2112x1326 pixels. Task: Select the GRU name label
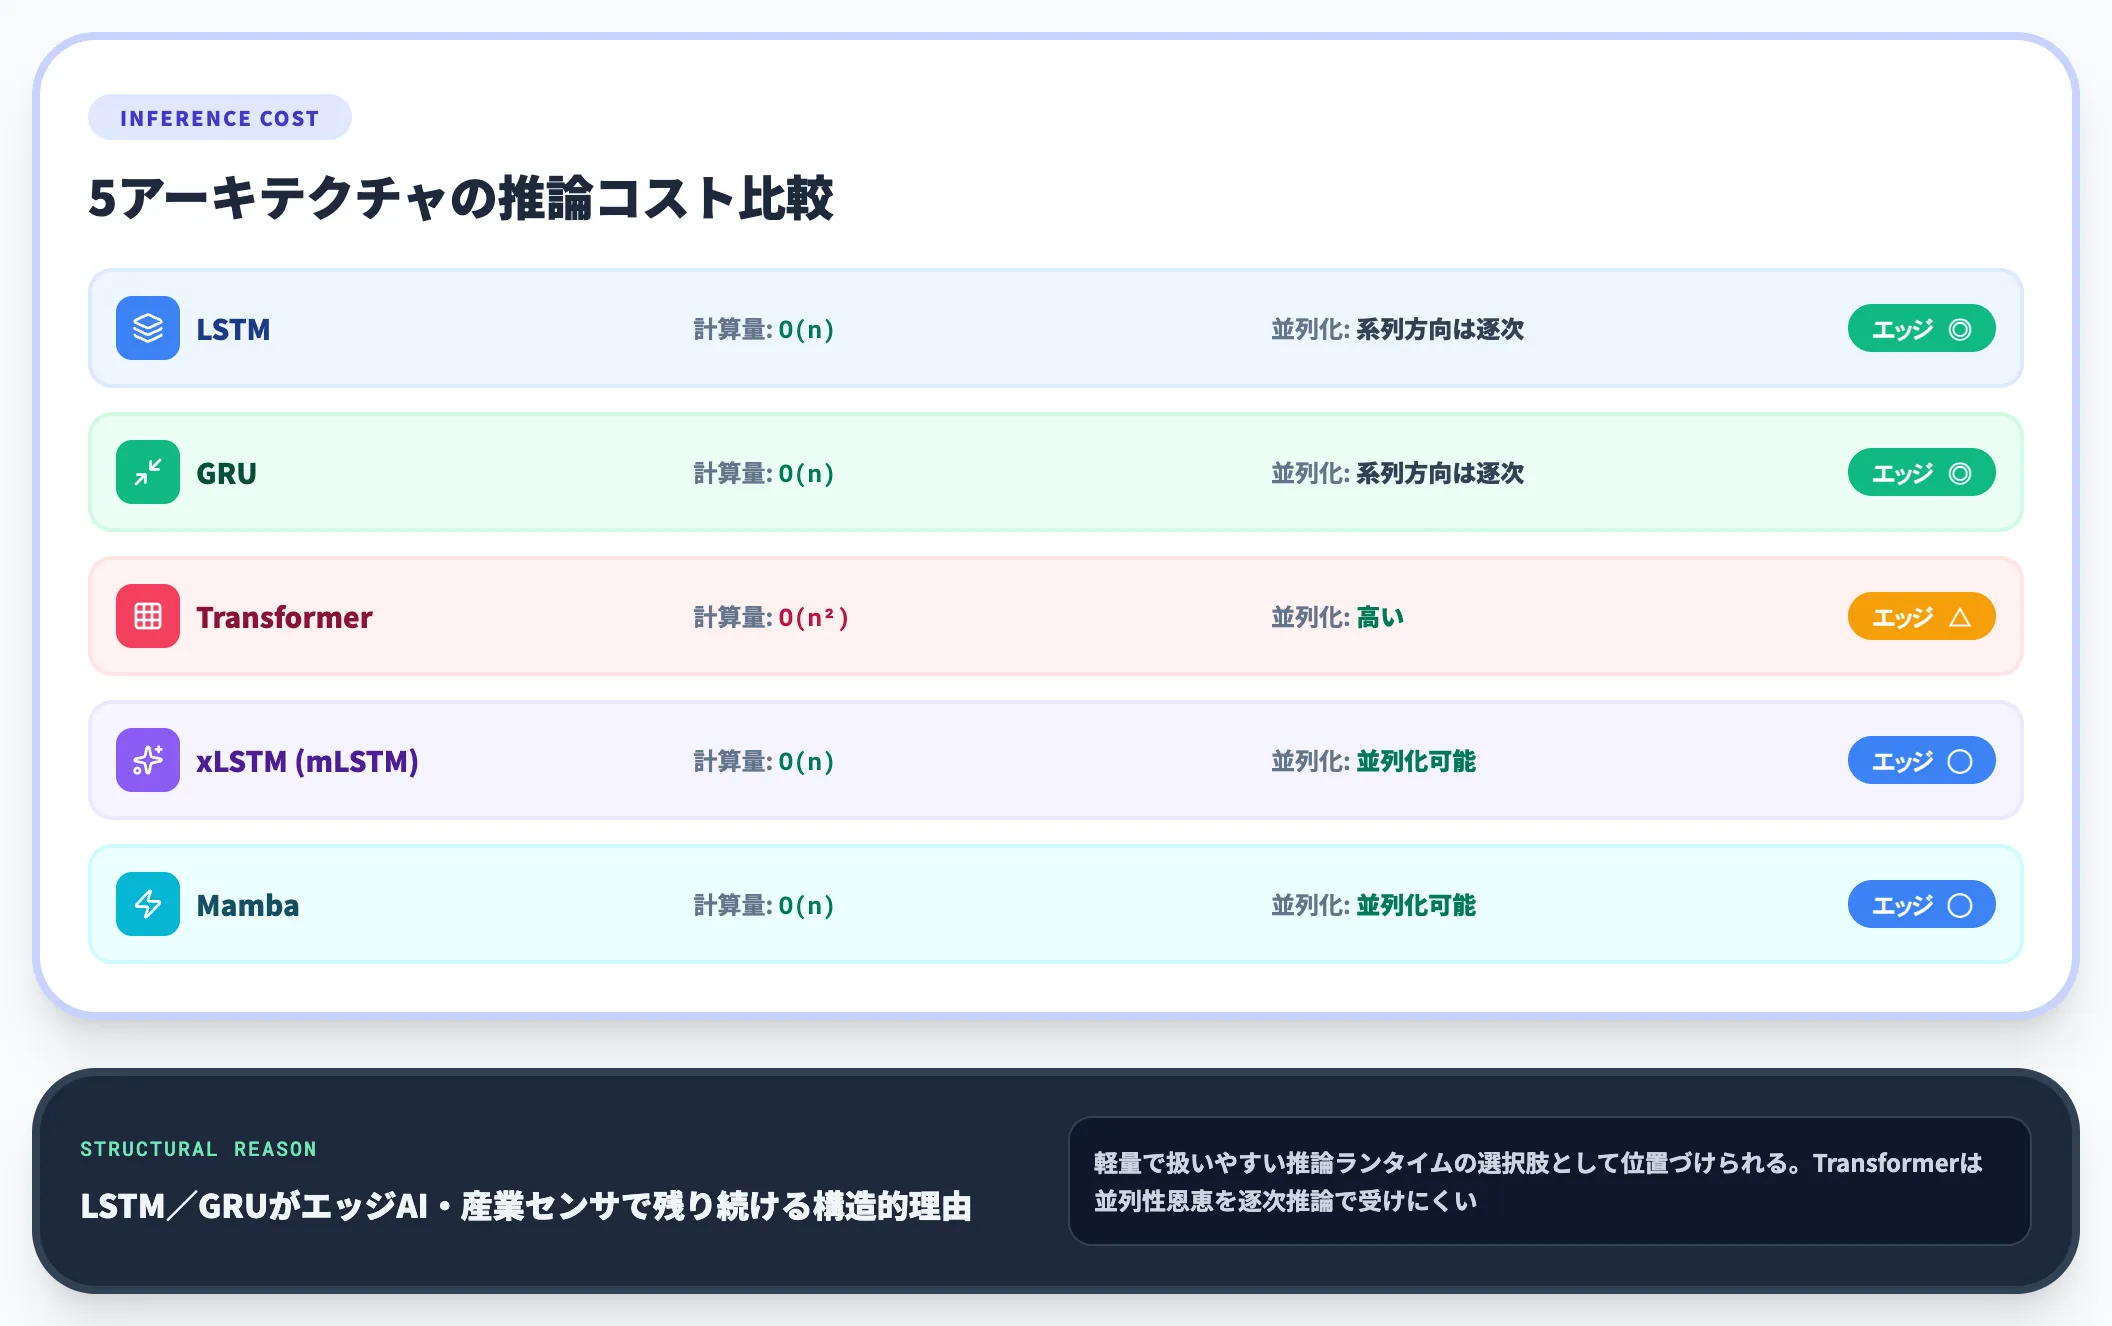pyautogui.click(x=227, y=473)
